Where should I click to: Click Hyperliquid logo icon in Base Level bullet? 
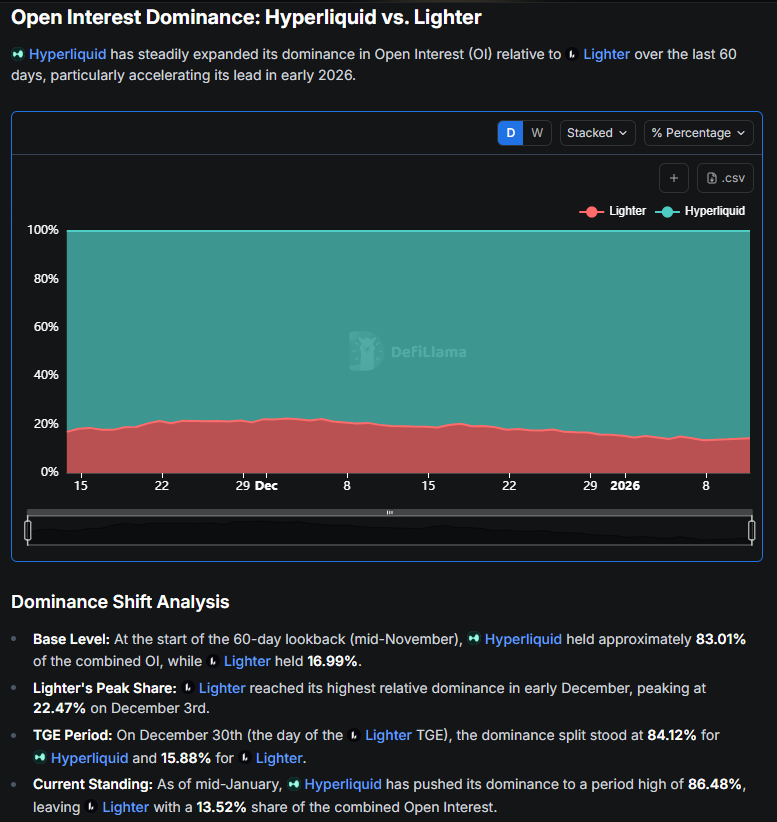(x=474, y=639)
